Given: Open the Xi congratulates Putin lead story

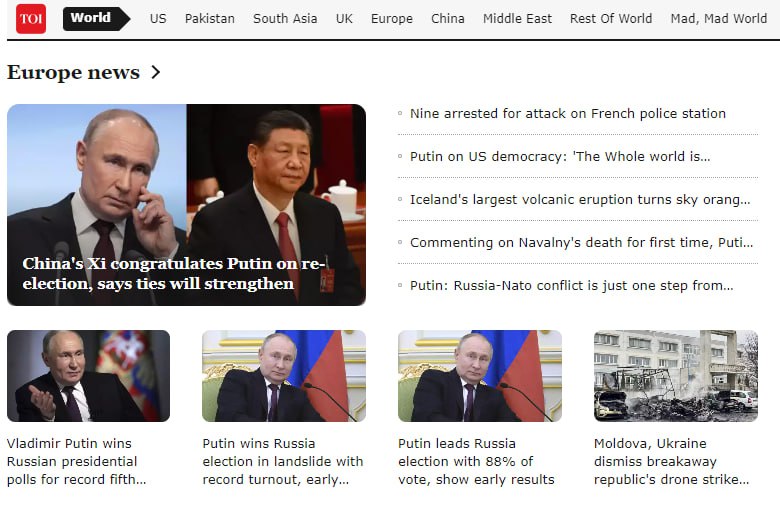Looking at the screenshot, I should coord(187,205).
